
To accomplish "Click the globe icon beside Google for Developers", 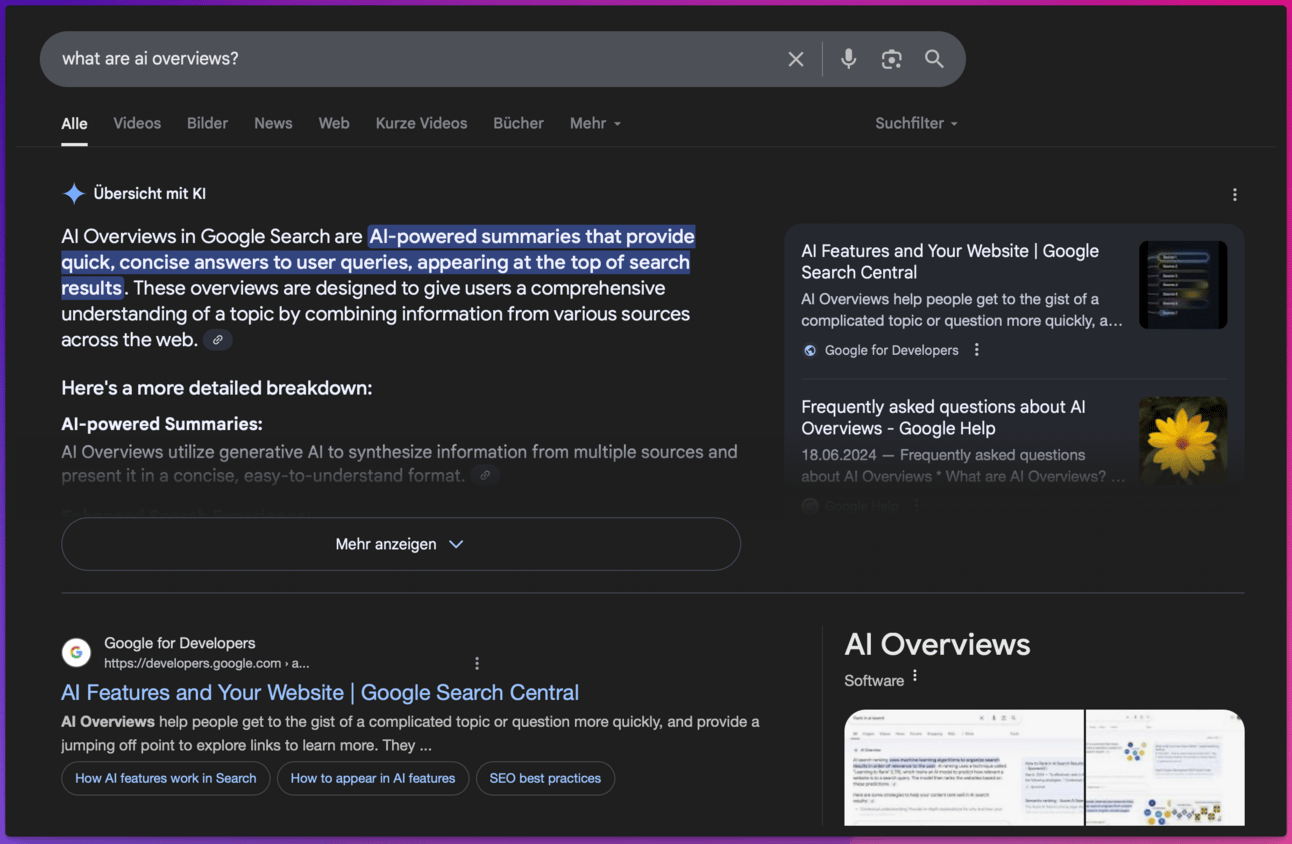I will coord(810,350).
